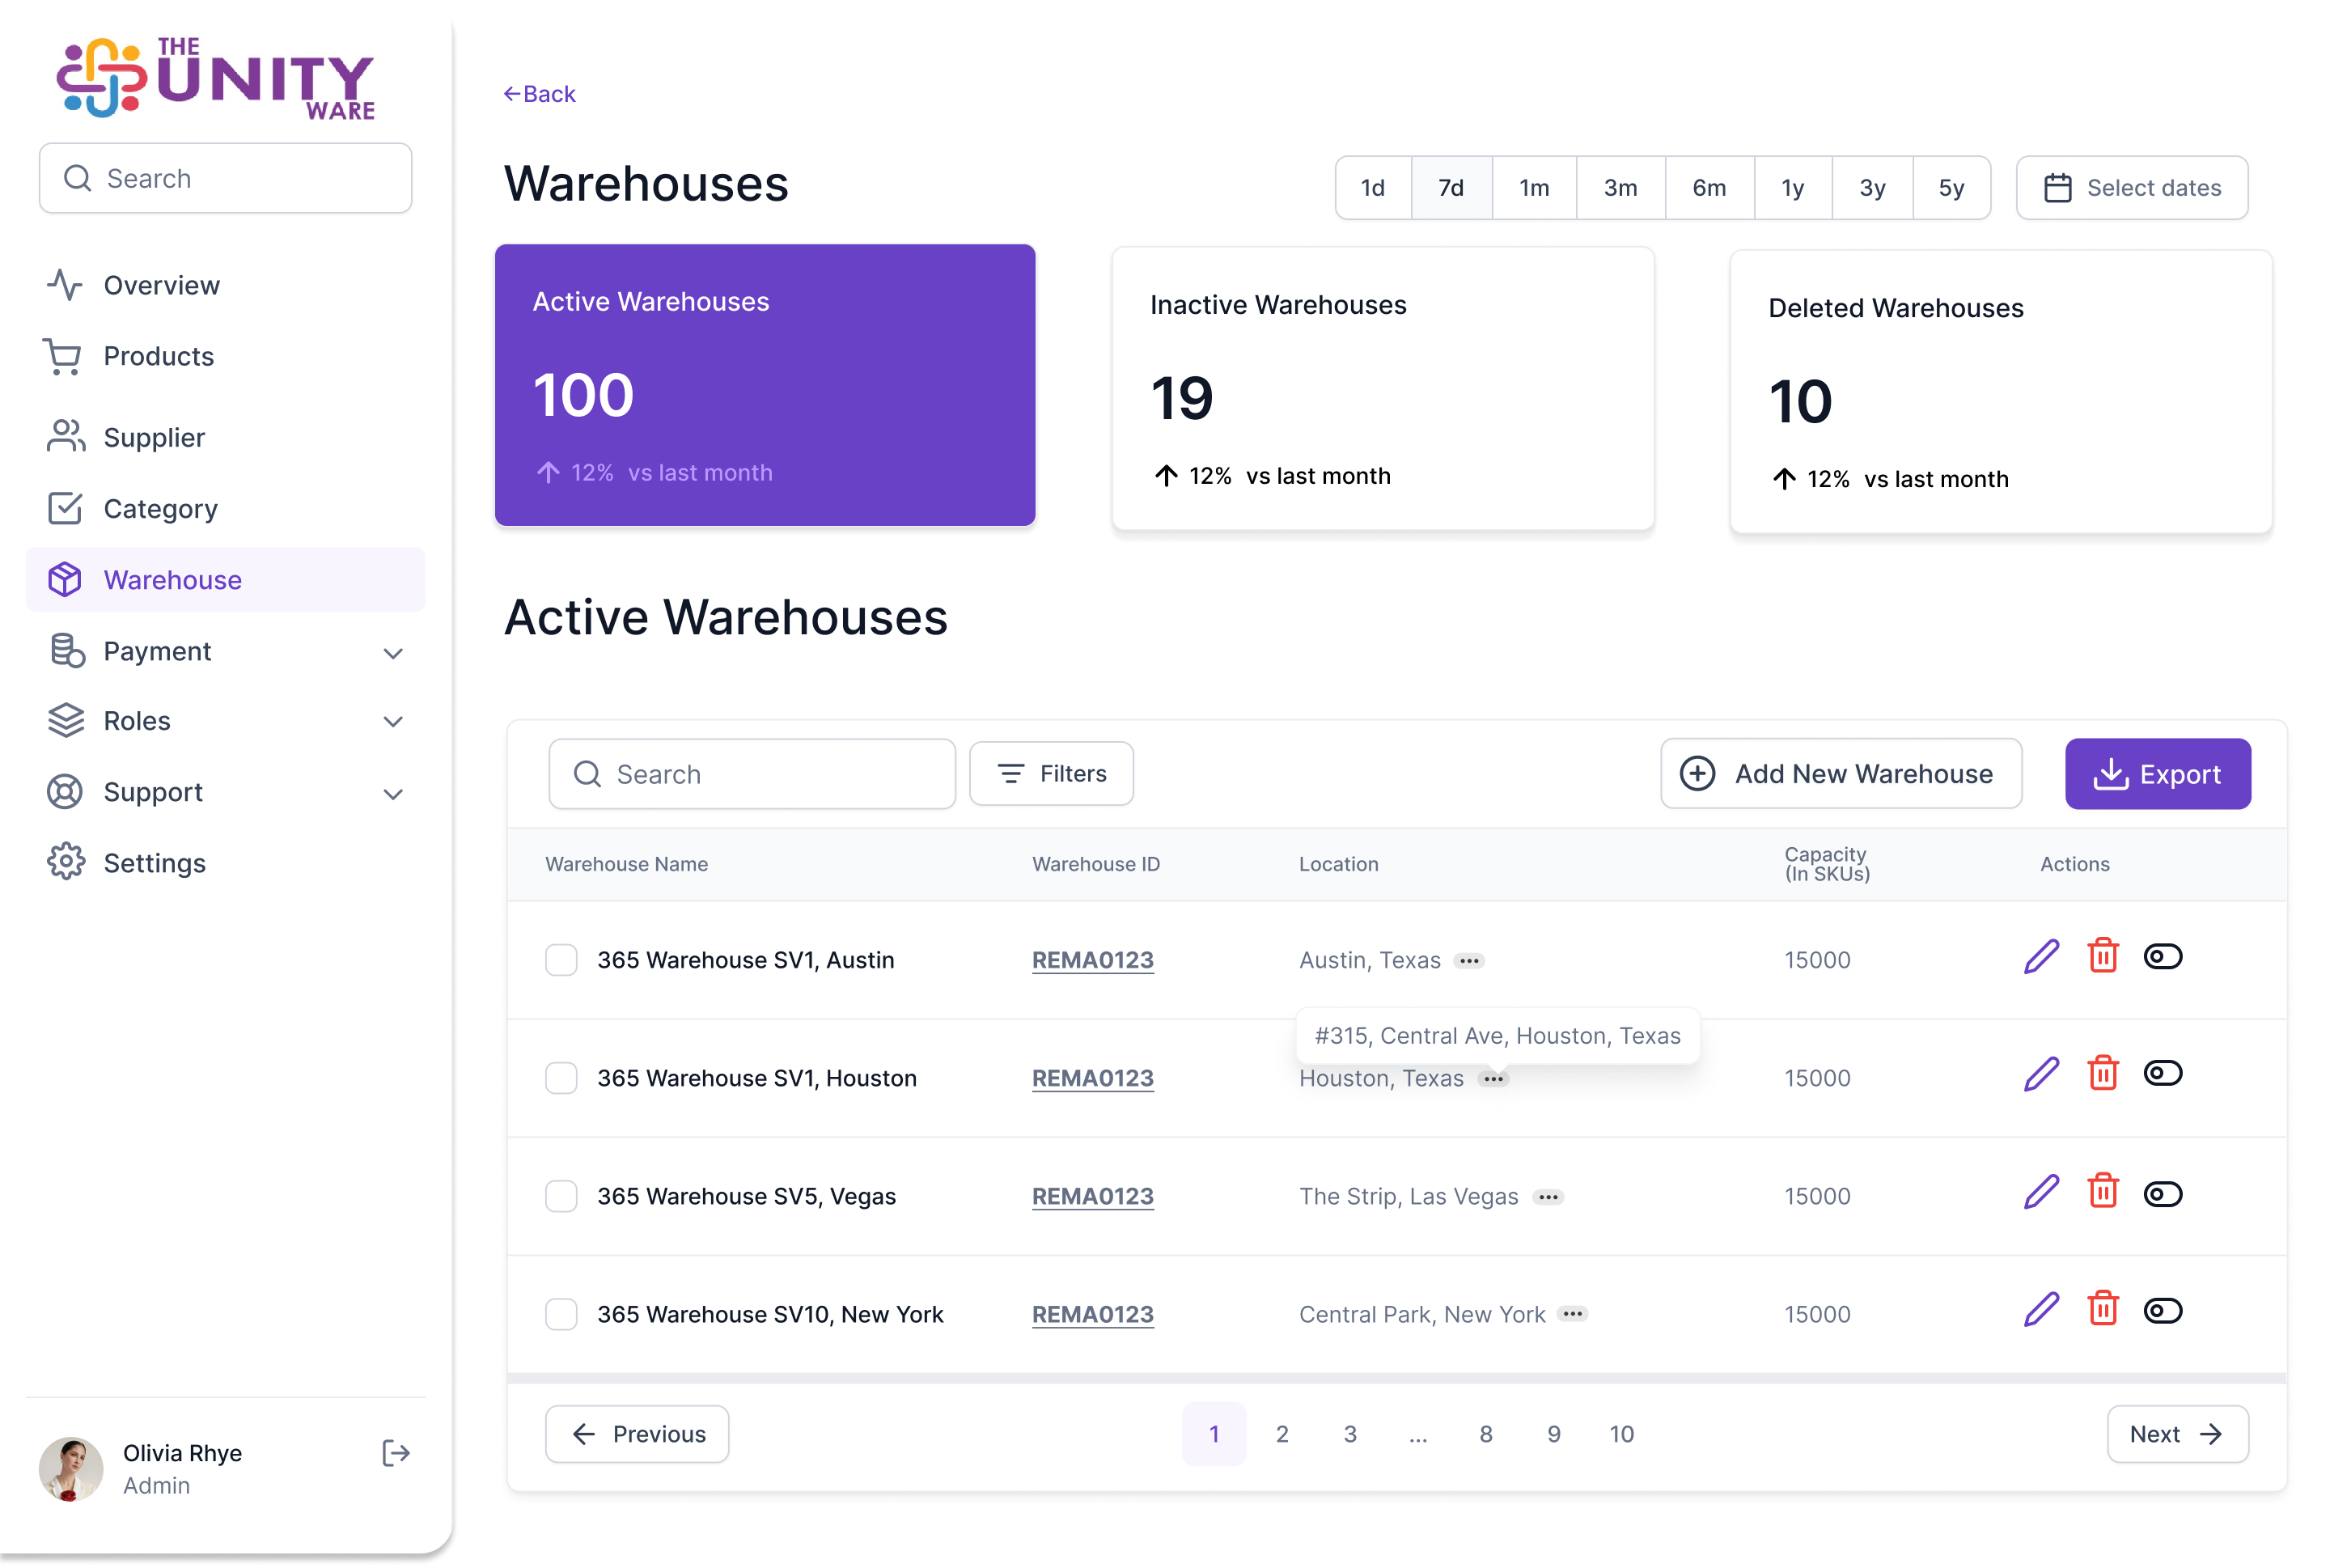Click Add New Warehouse button
This screenshot has width=2330, height=1568.
(x=1840, y=774)
